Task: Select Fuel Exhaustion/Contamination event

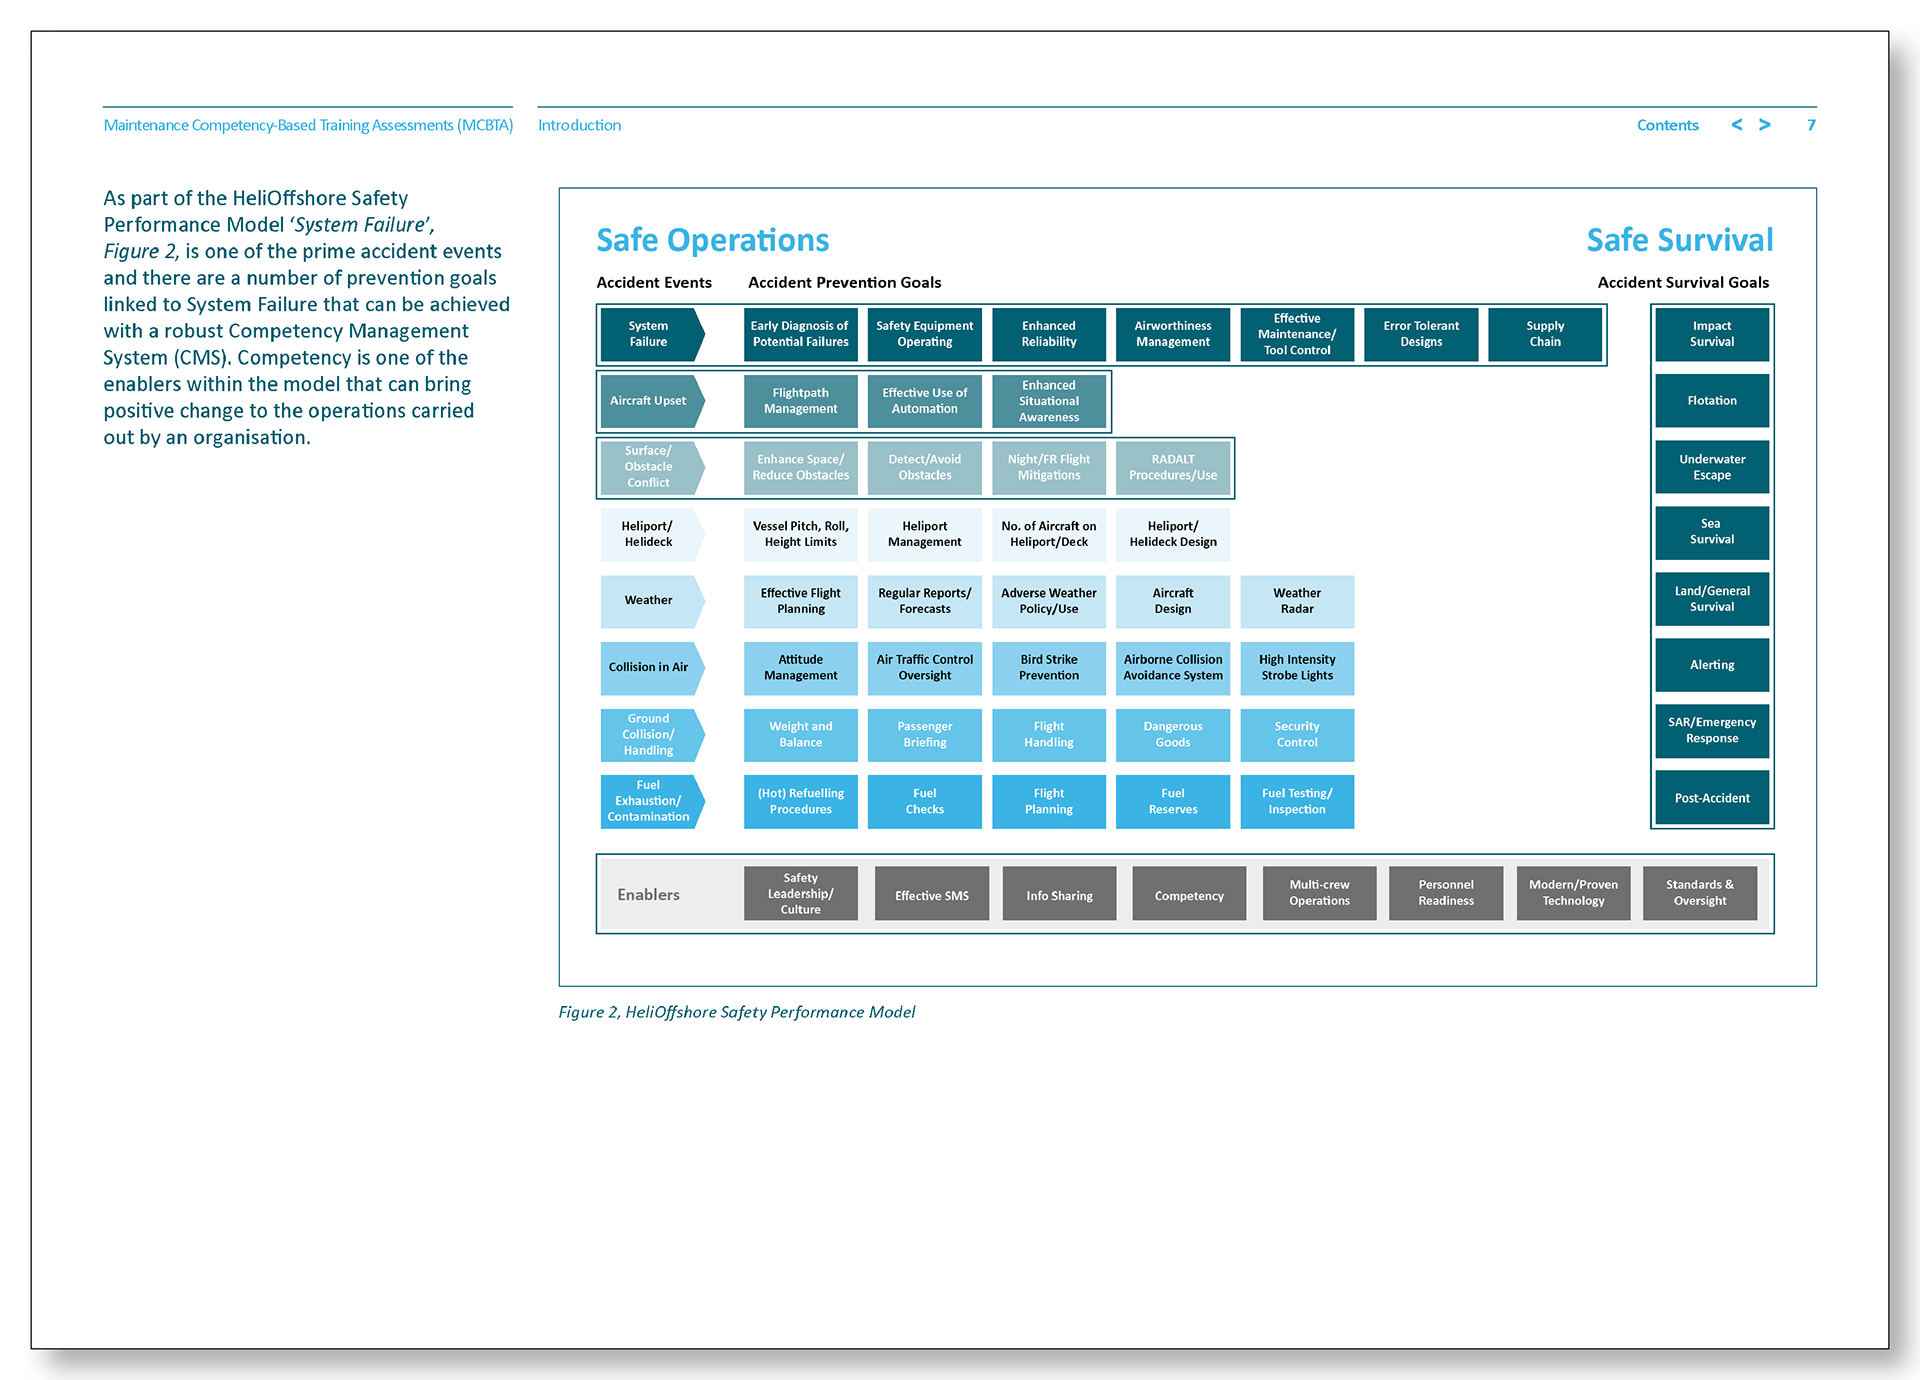Action: [649, 801]
